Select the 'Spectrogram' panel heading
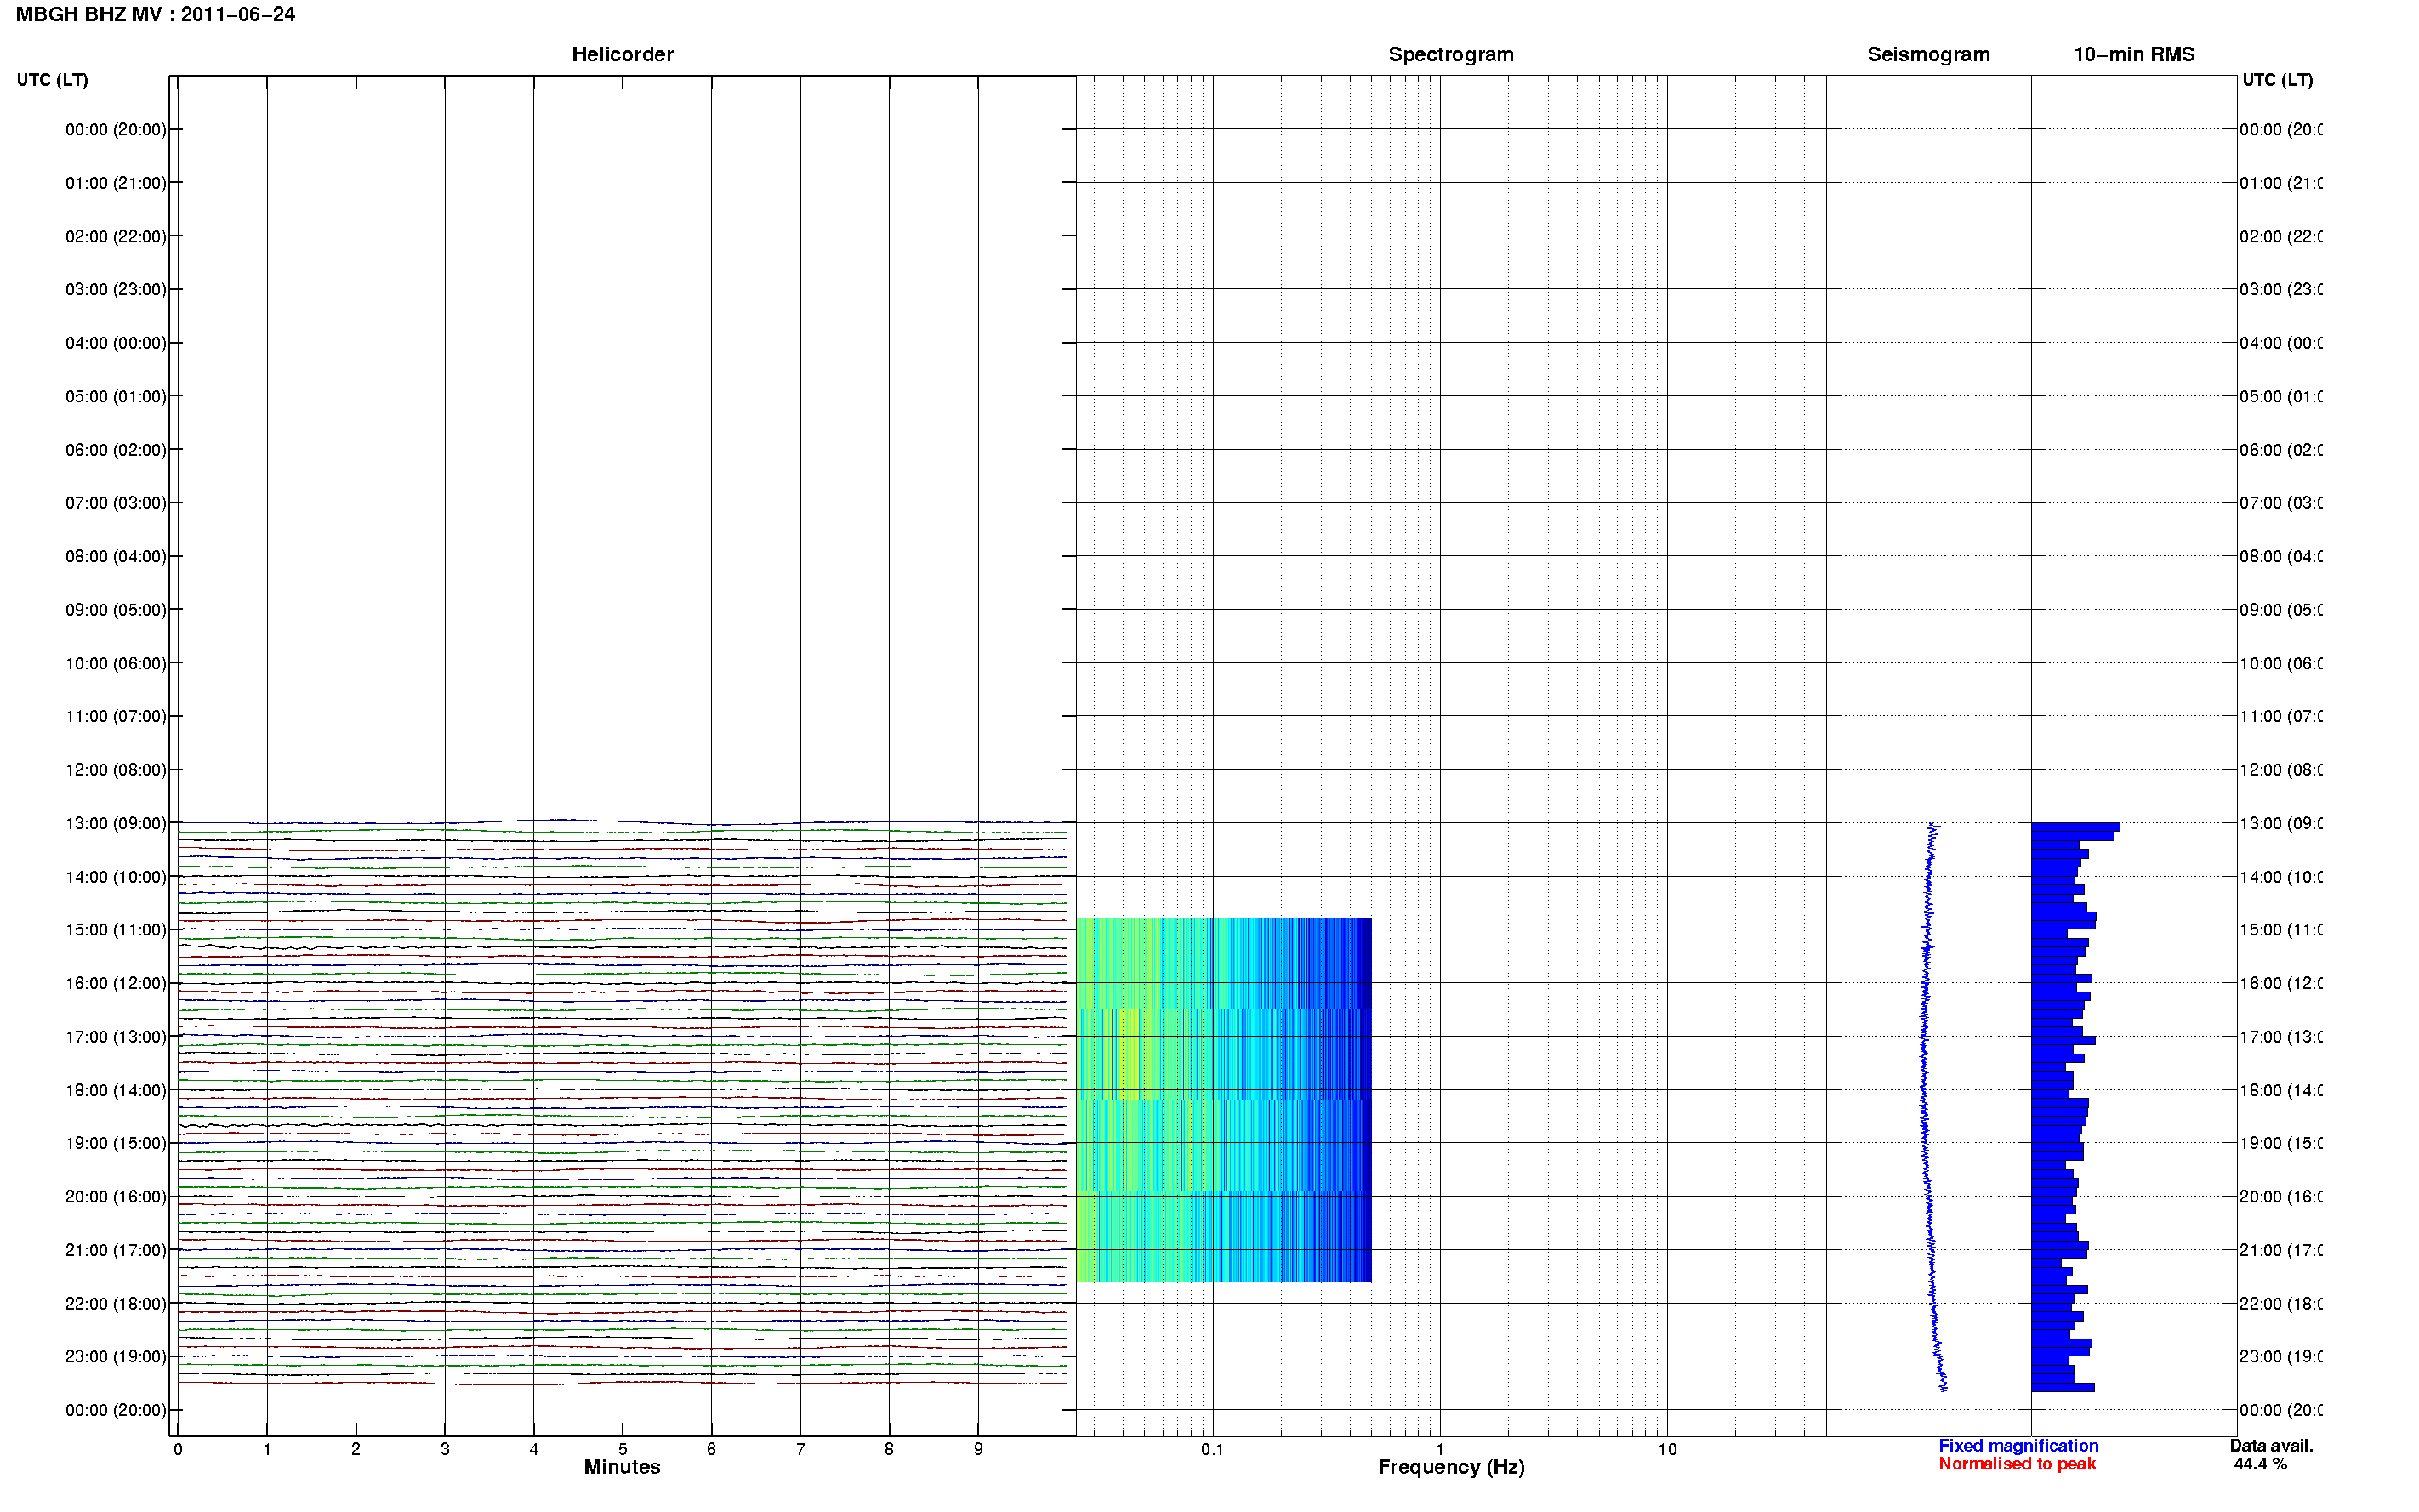This screenshot has height=1512, width=2419. 1450,55
